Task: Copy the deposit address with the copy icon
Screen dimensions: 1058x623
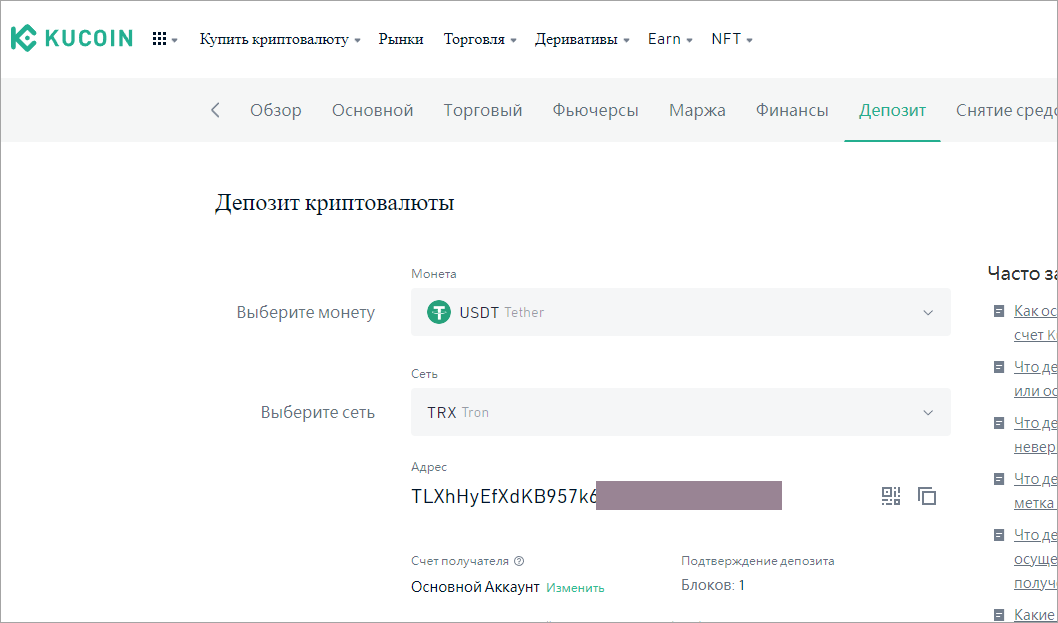Action: pyautogui.click(x=927, y=496)
